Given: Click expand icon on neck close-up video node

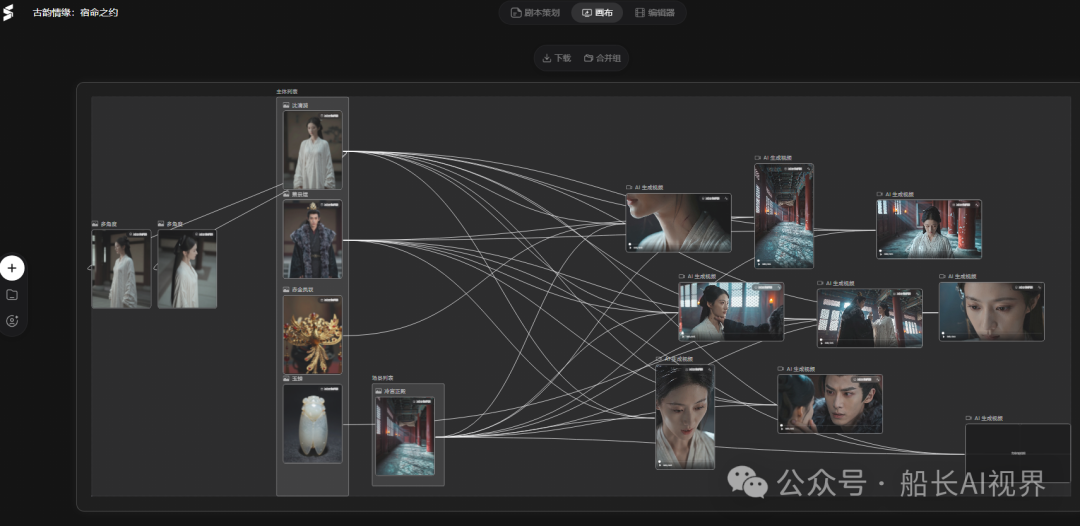Looking at the screenshot, I should pos(727,198).
